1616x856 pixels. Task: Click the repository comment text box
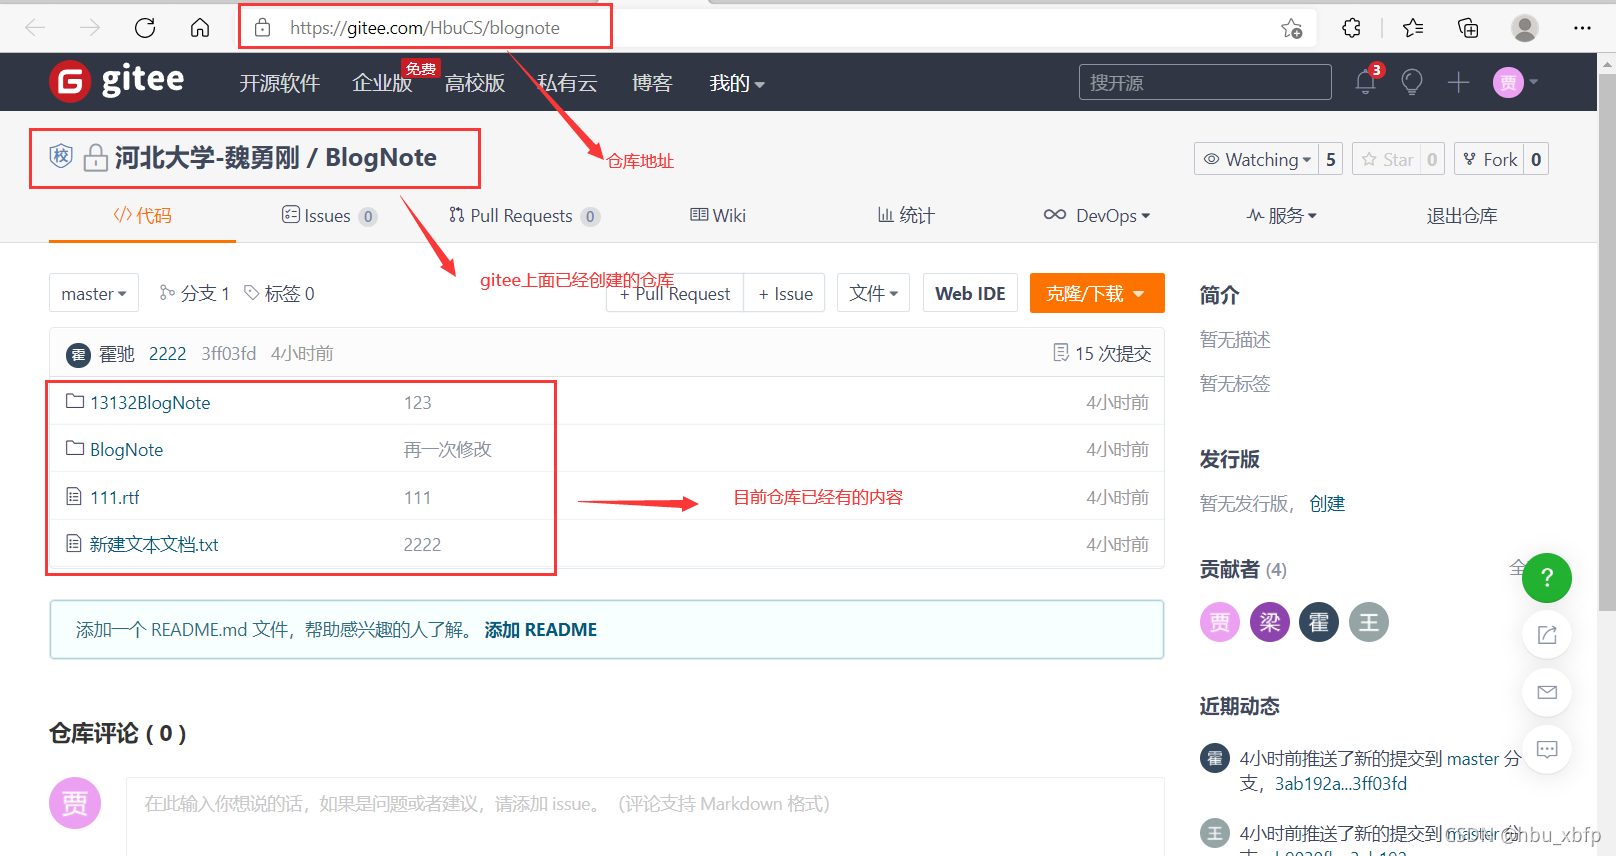(645, 815)
